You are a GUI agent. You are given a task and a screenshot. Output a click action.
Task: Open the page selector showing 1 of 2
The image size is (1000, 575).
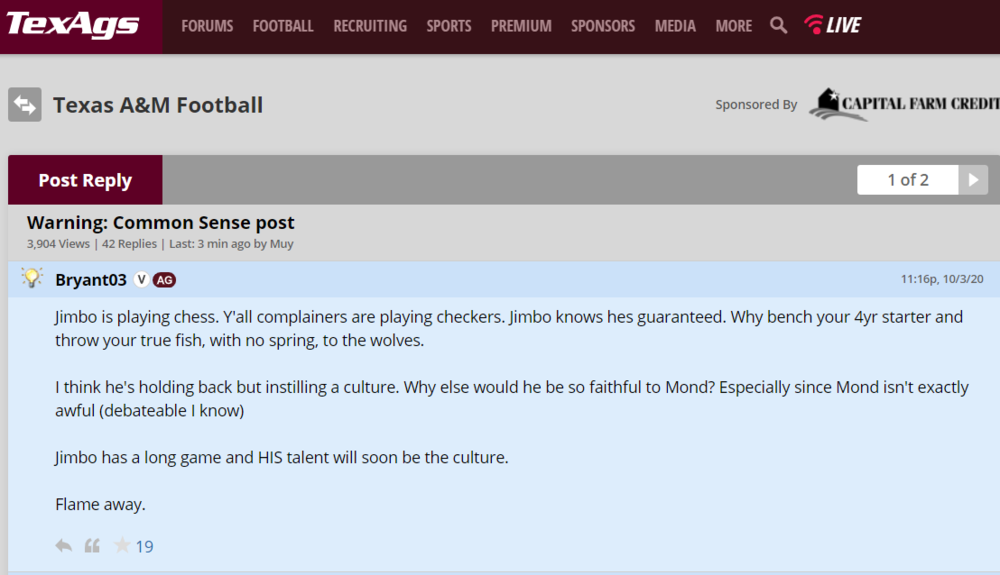pos(907,180)
